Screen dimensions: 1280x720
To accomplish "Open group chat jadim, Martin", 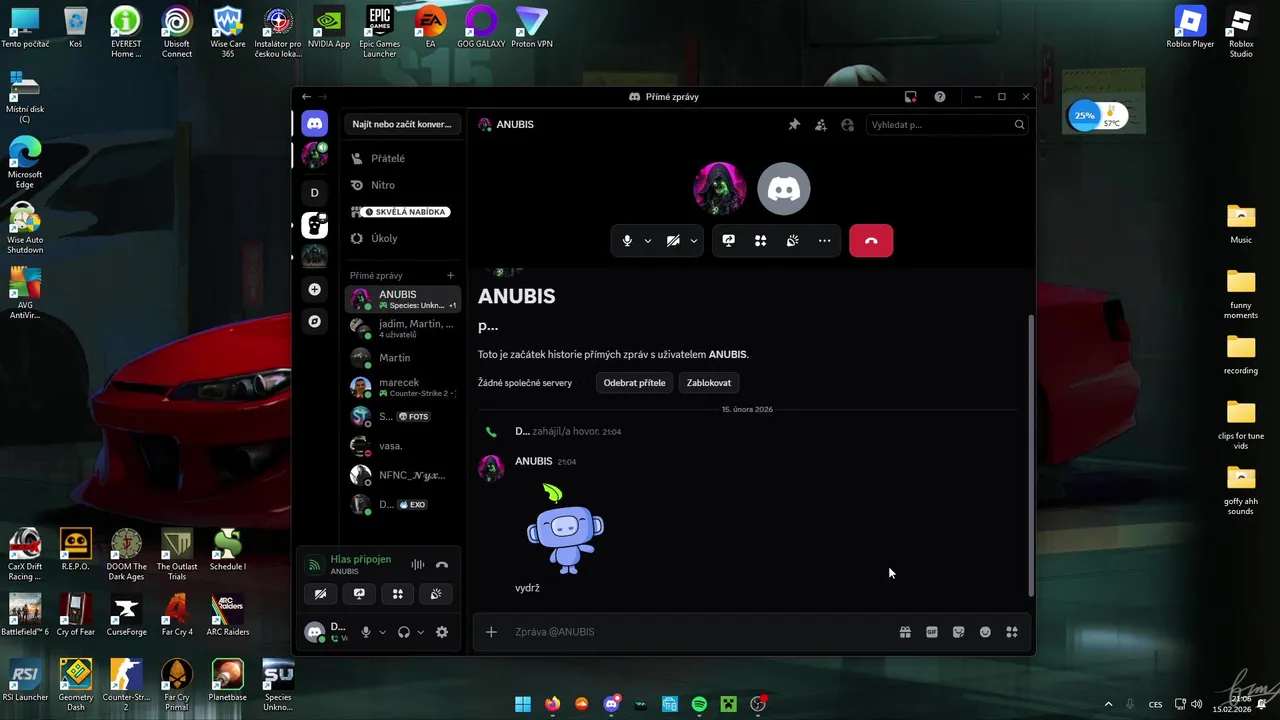I will point(403,328).
